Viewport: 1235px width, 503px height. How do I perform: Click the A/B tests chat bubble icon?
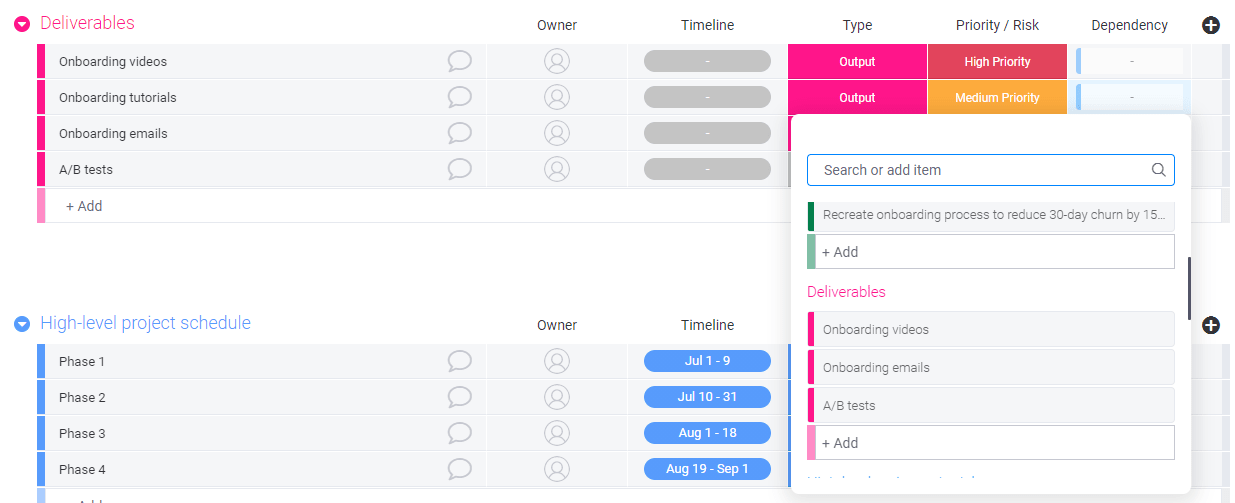click(x=459, y=170)
